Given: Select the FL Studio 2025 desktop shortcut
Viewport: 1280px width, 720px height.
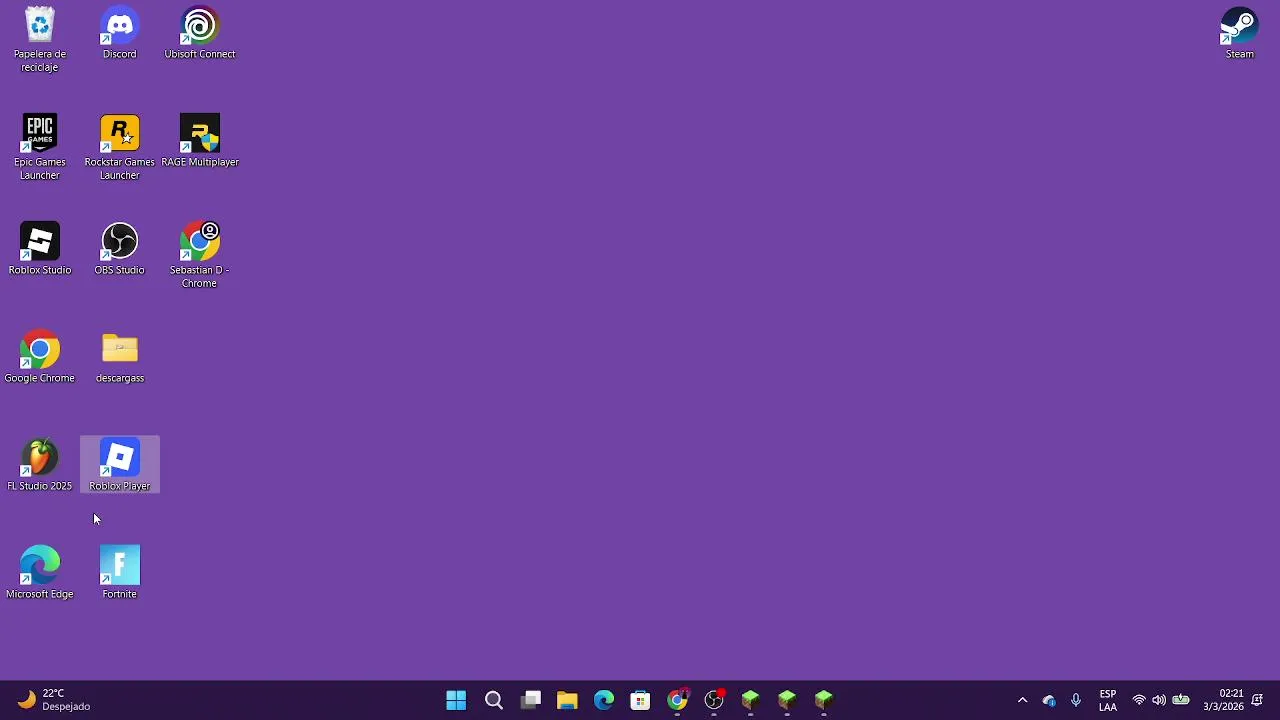Looking at the screenshot, I should (x=40, y=465).
